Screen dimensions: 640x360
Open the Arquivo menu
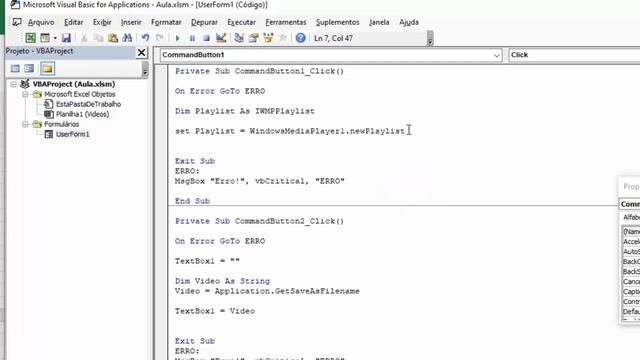click(41, 22)
